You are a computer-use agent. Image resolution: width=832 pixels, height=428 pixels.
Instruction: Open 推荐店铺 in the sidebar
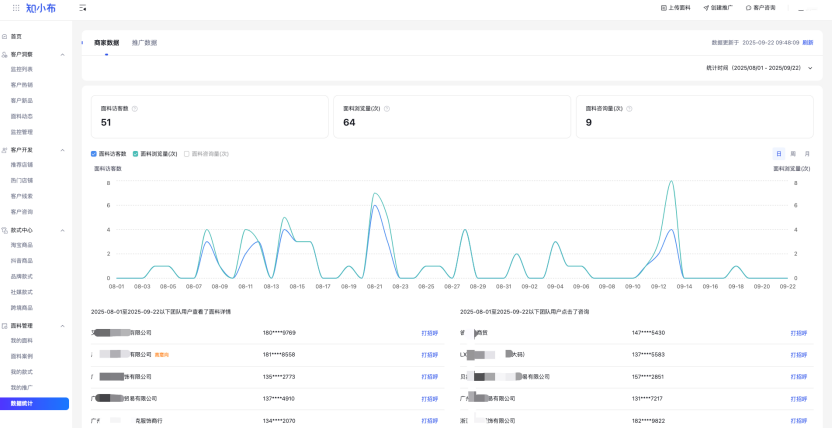(x=22, y=164)
